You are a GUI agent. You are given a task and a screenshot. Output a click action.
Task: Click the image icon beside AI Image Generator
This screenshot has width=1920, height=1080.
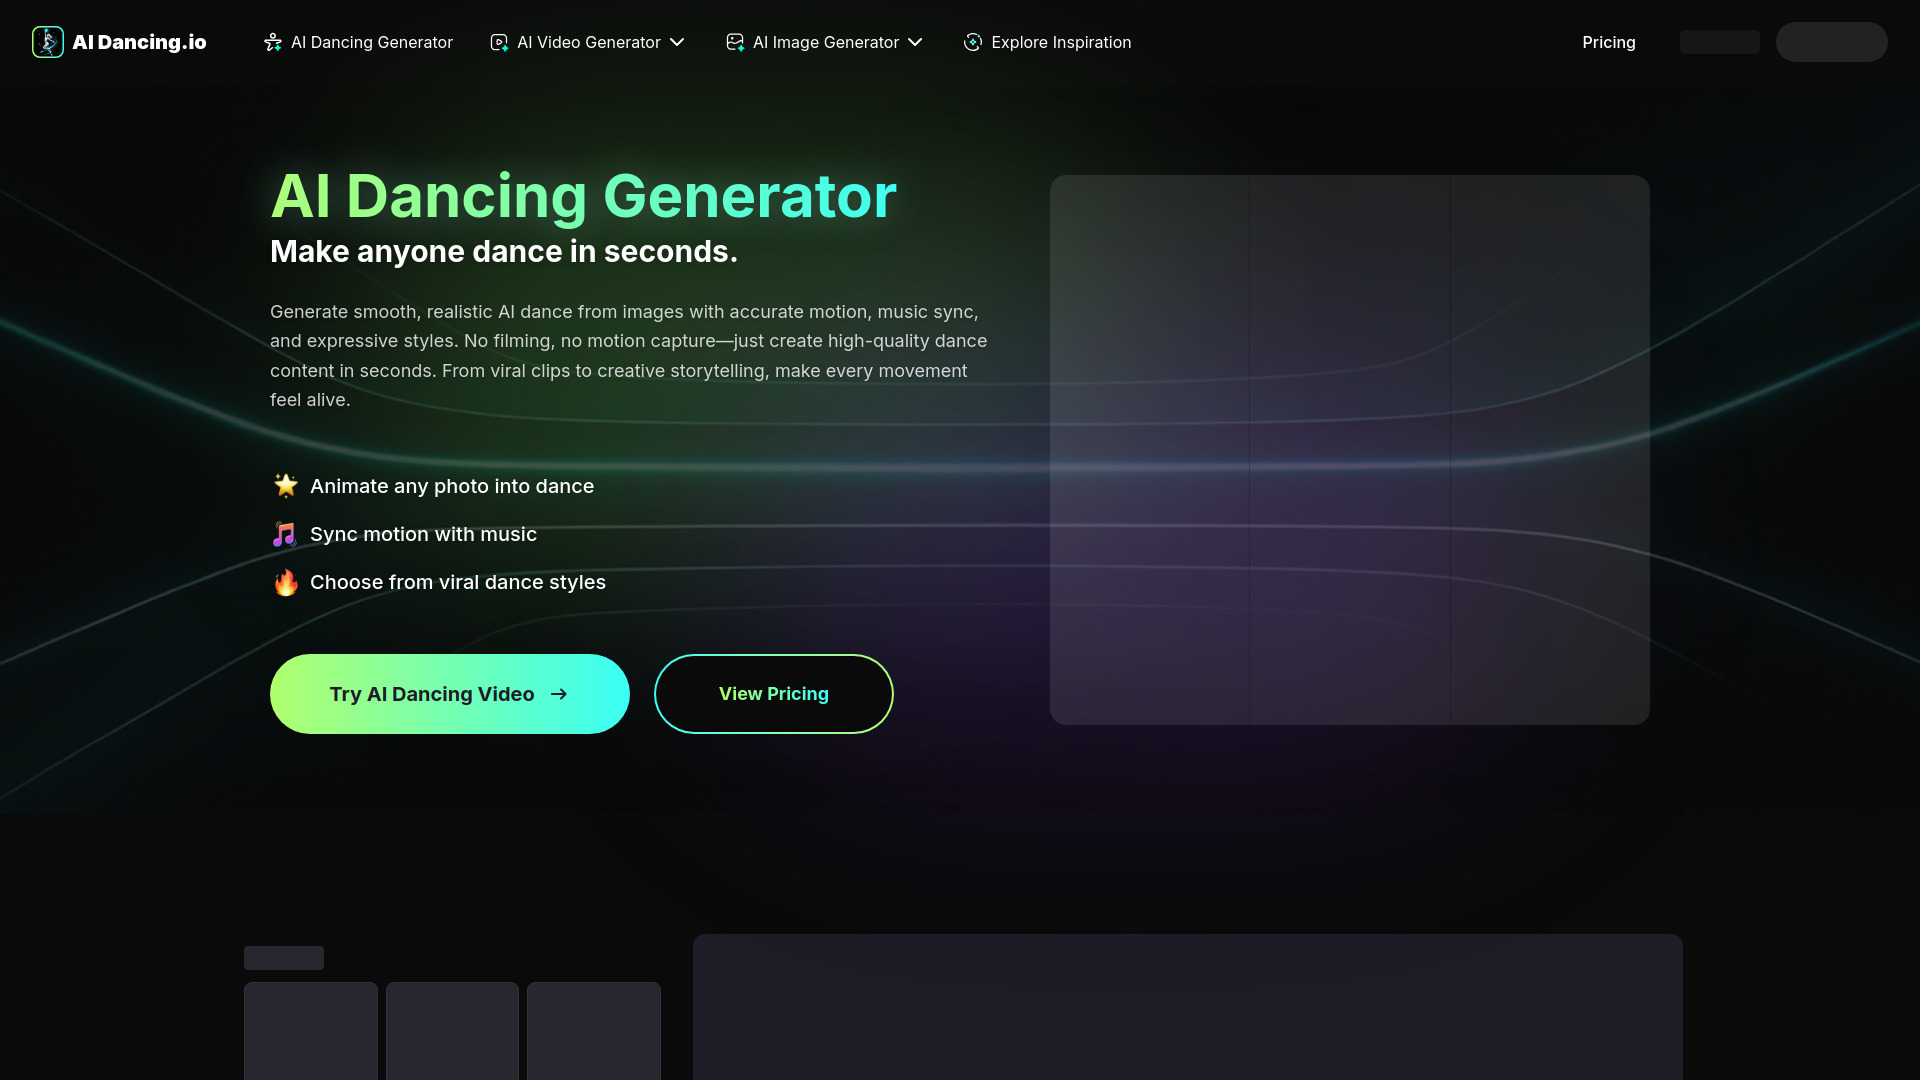click(x=735, y=42)
